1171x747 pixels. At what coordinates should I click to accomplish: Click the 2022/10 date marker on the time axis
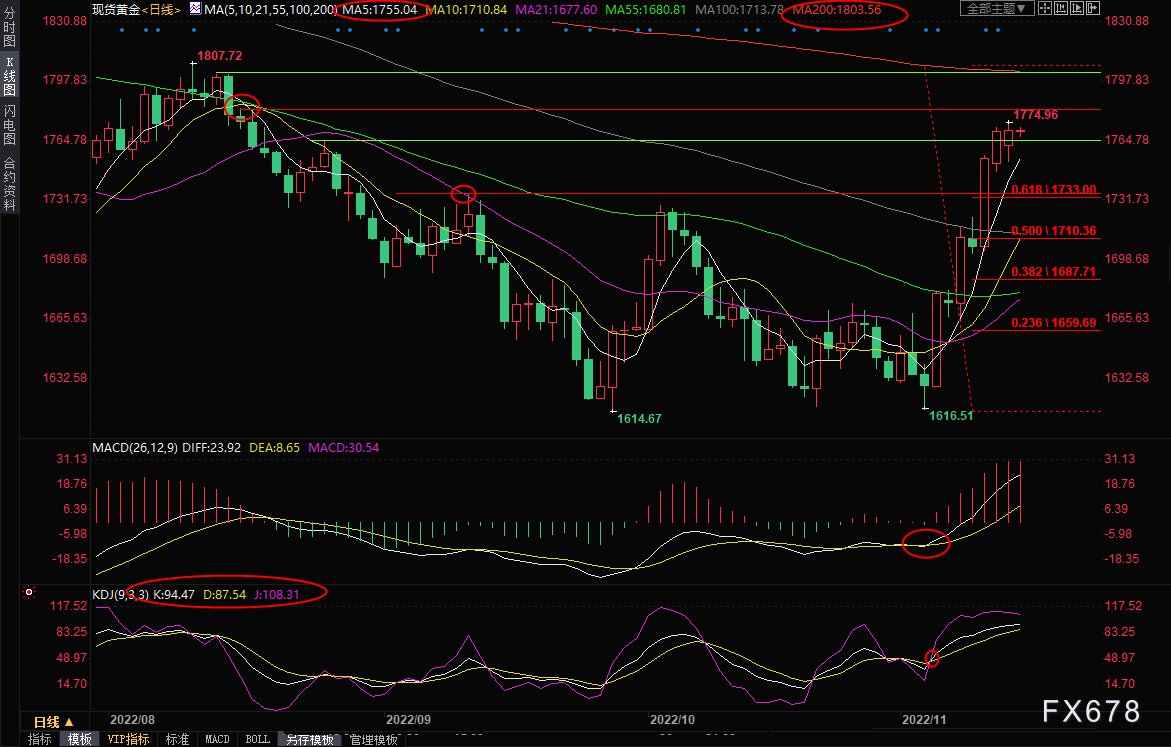tap(671, 719)
